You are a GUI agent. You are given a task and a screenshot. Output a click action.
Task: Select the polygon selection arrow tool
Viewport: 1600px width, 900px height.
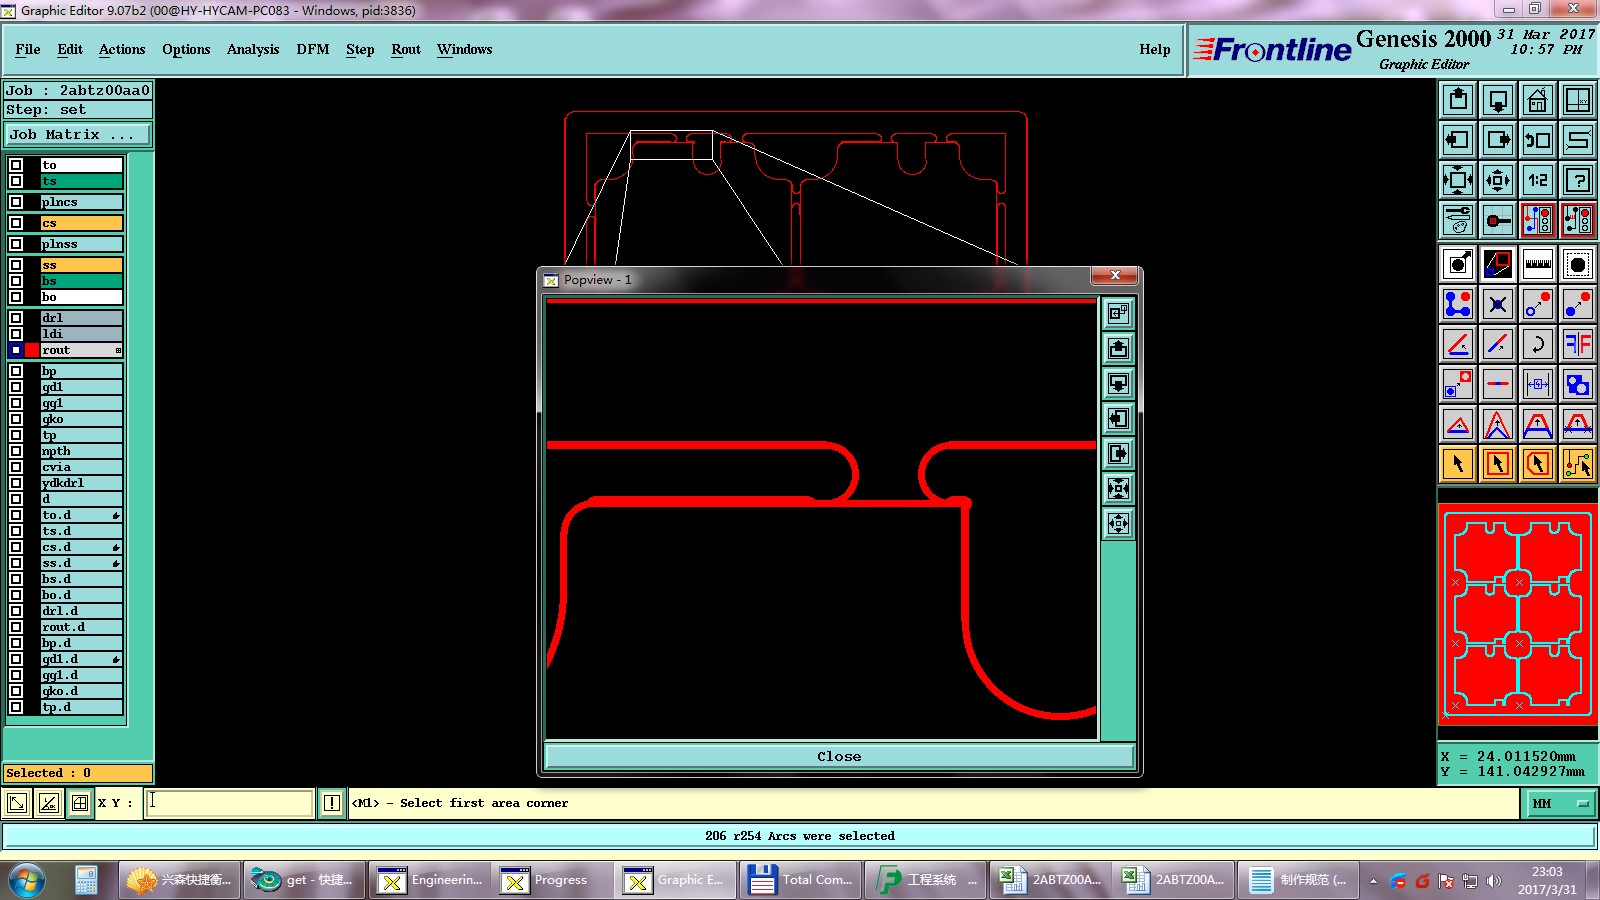click(1538, 464)
